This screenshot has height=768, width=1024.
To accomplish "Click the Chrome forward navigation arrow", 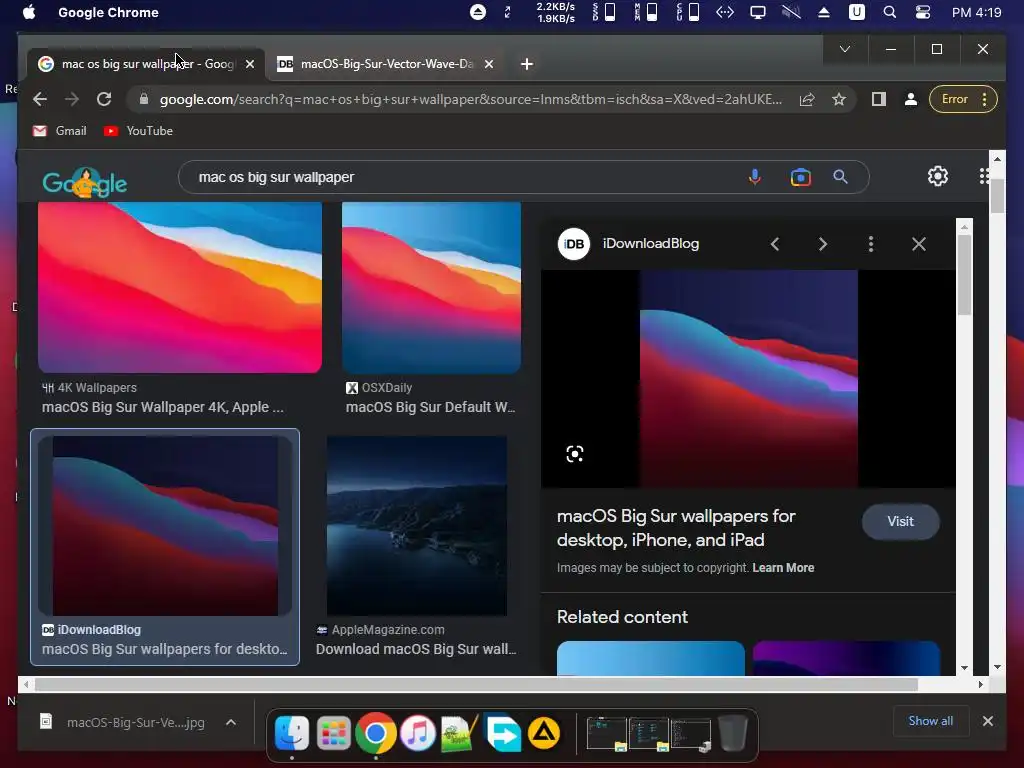I will tap(72, 99).
